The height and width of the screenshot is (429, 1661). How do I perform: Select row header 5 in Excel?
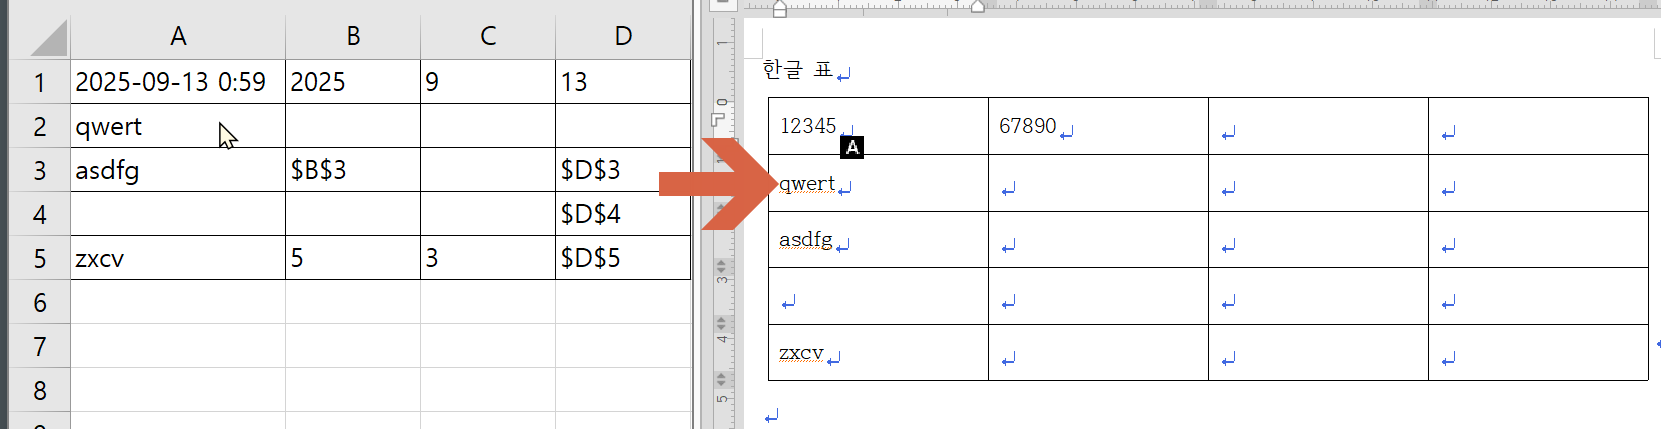point(40,258)
